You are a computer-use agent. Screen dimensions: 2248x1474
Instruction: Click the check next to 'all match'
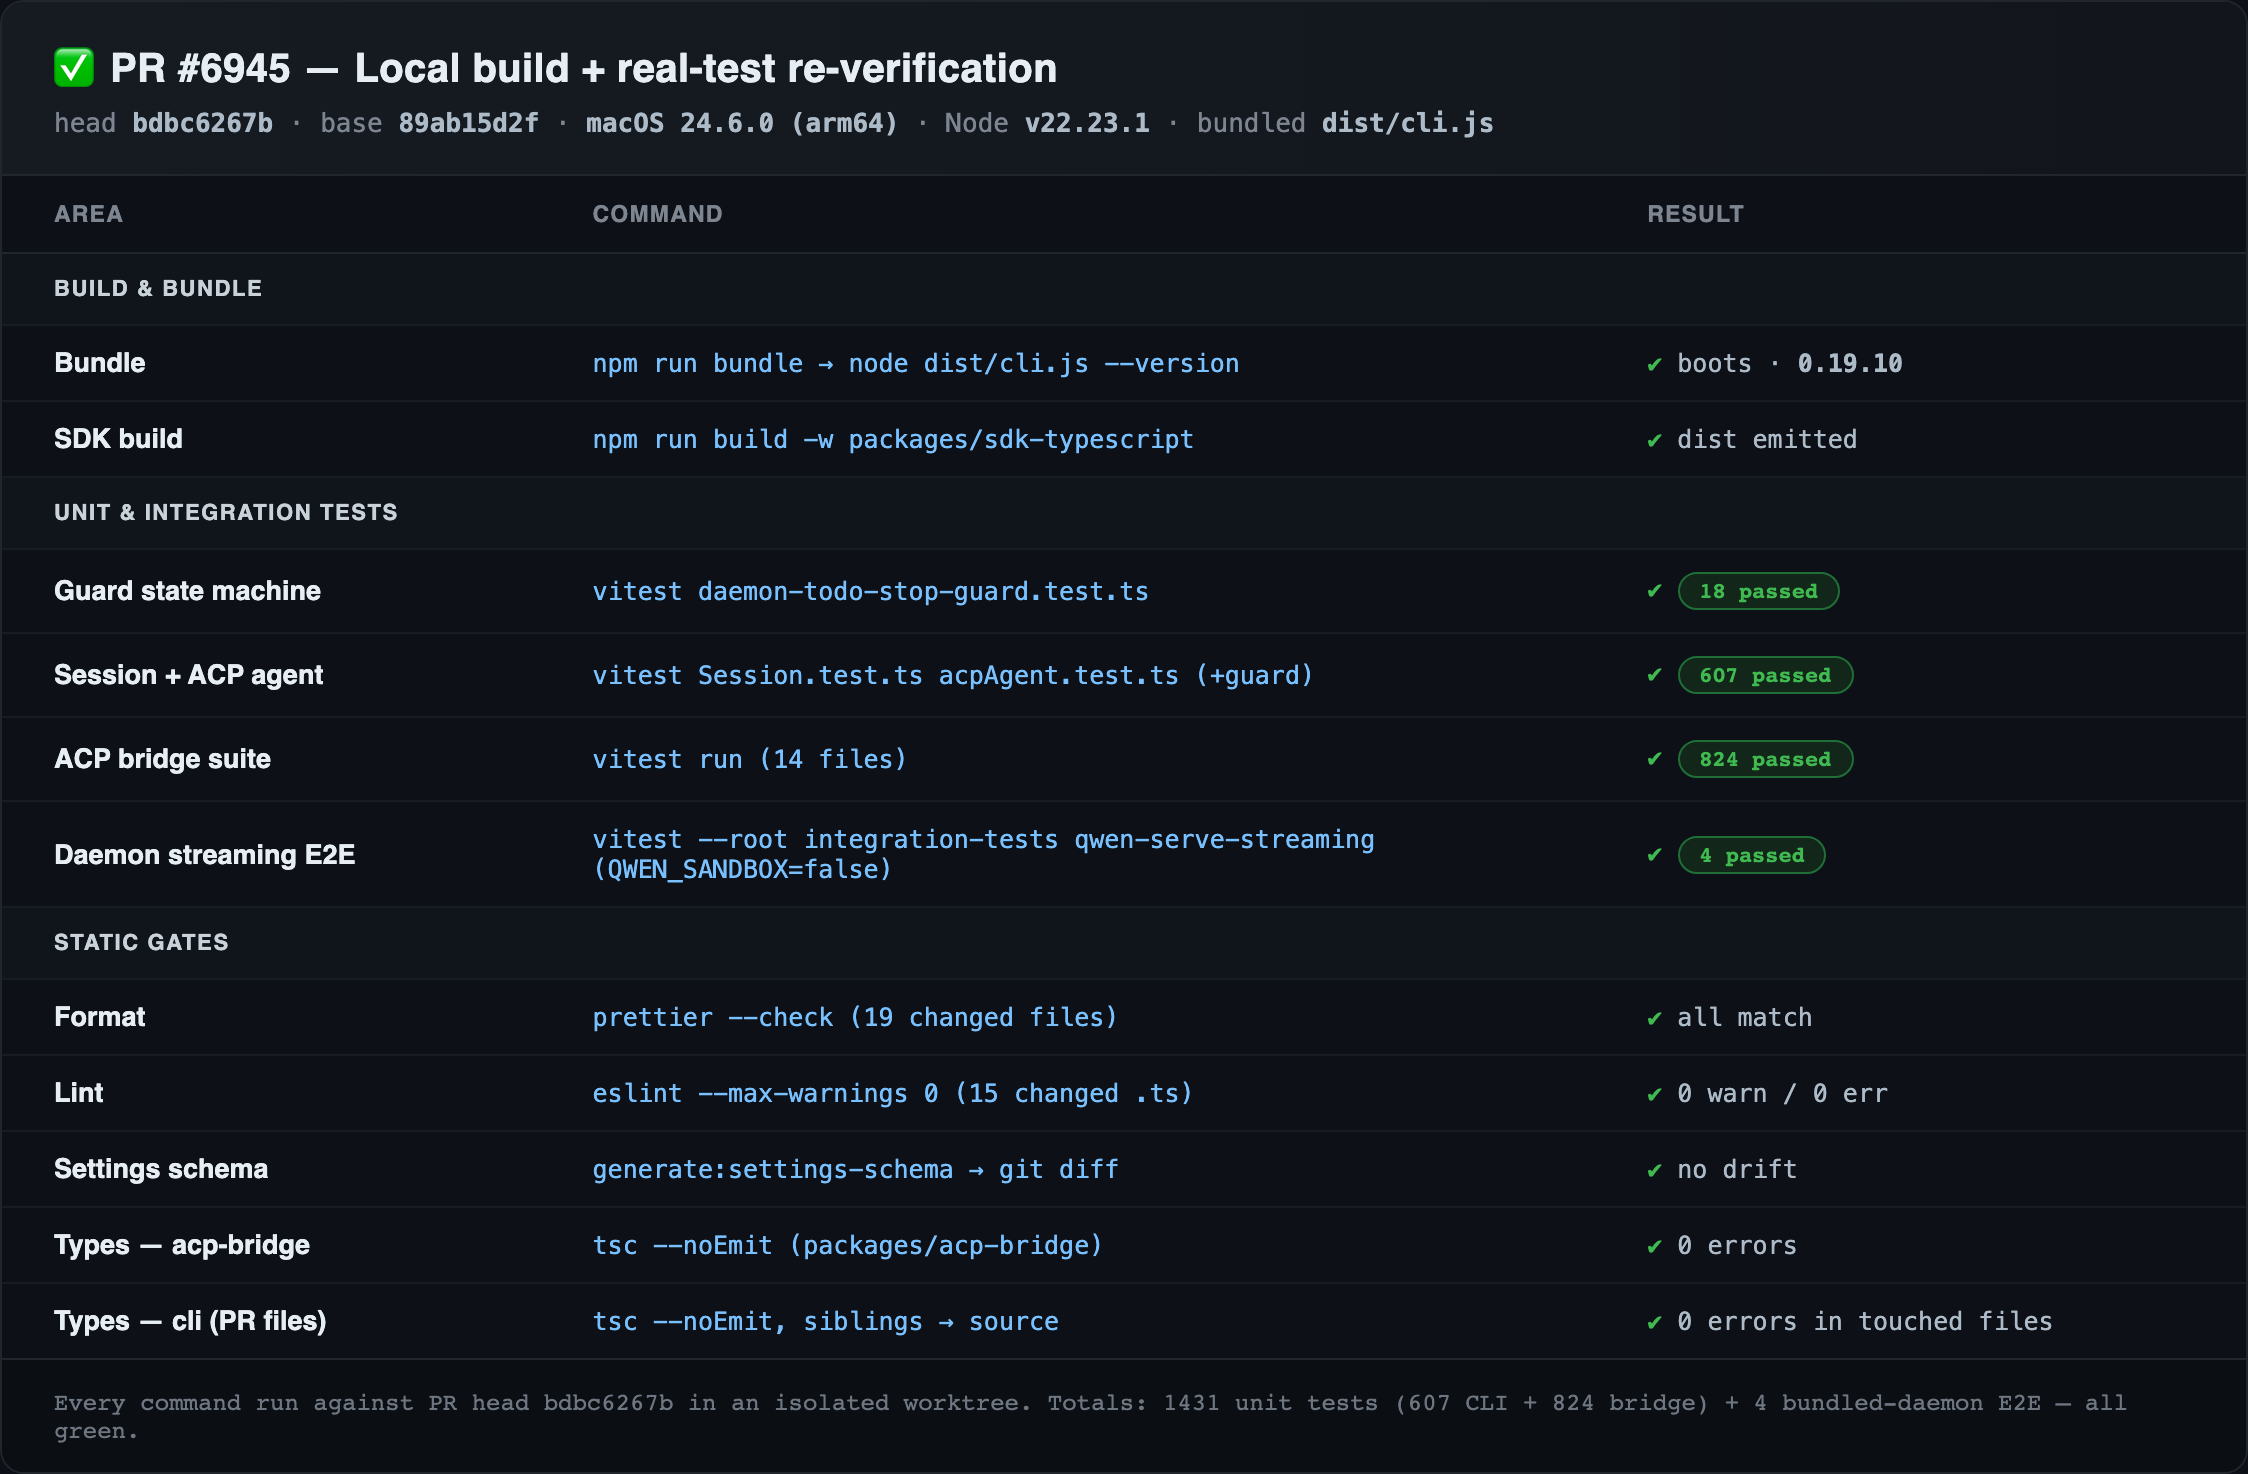[x=1654, y=1018]
